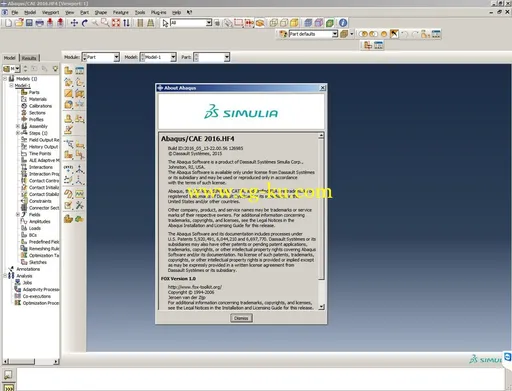This screenshot has height=391, width=512.
Task: Collapse the Model-1 tree node
Action: click(11, 86)
